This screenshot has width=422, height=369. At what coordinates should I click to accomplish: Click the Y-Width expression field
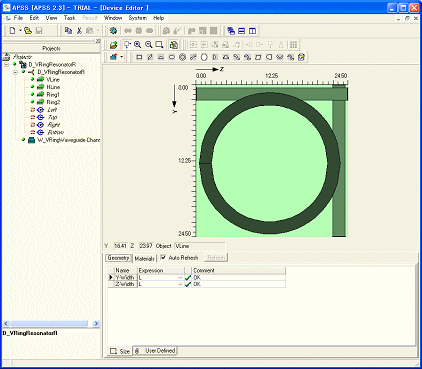click(161, 277)
